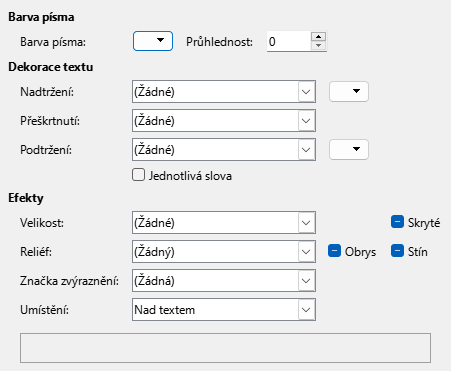Open the Umístění dropdown showing Nad textem
Screen dimensions: 451x371
click(224, 309)
